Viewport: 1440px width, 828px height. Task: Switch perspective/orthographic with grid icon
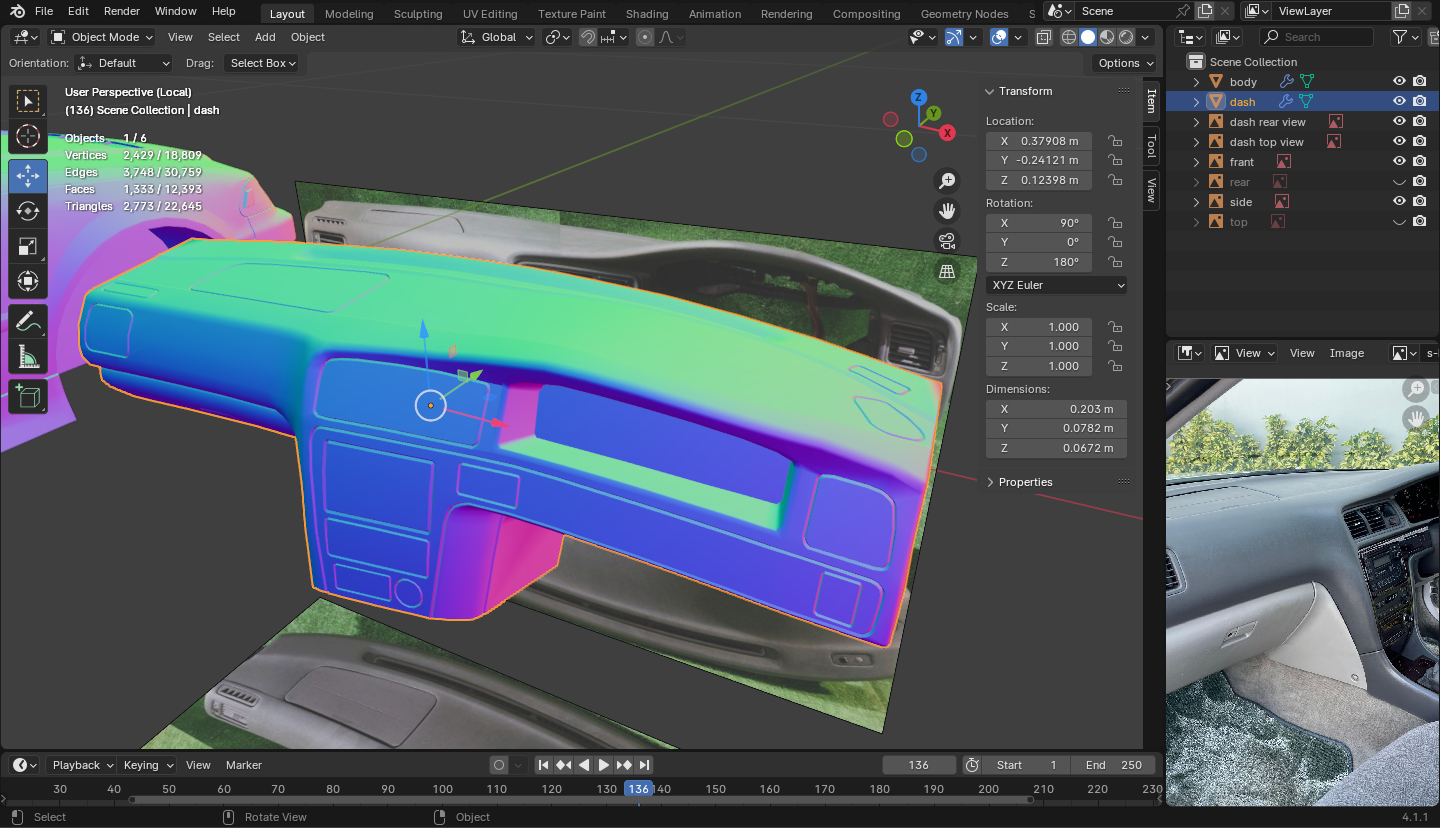pos(947,271)
